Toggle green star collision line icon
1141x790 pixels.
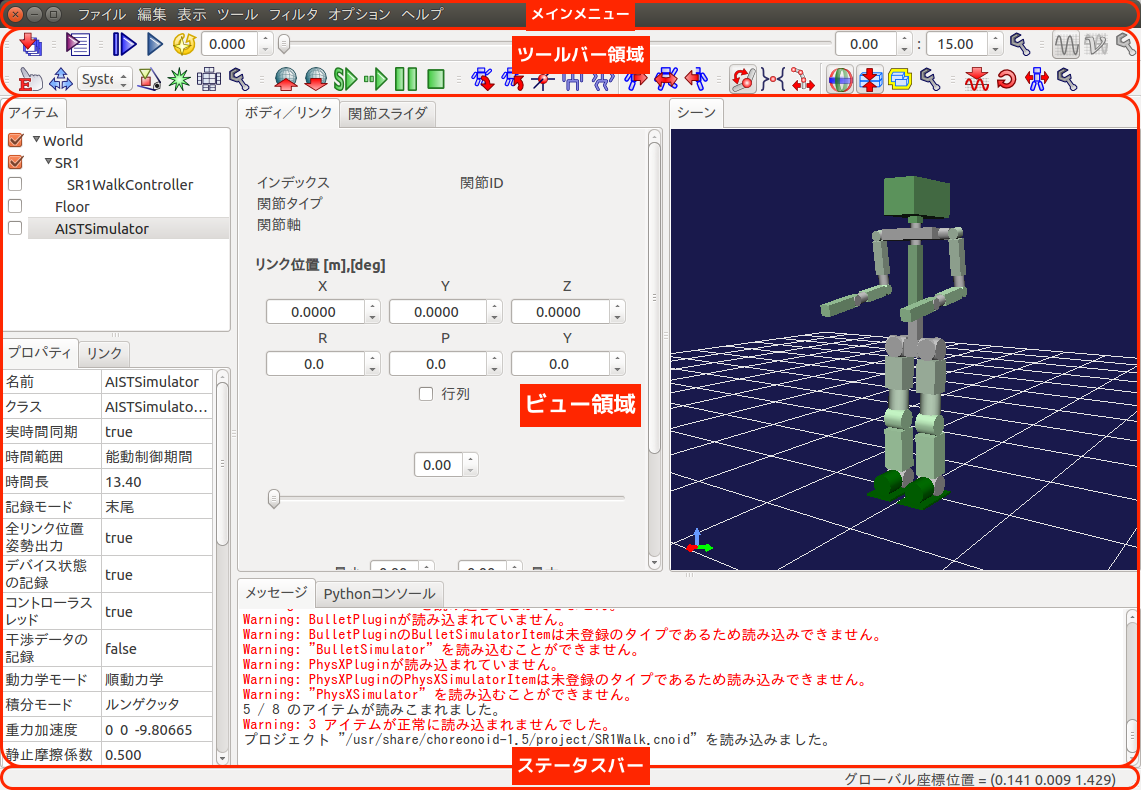coord(179,79)
